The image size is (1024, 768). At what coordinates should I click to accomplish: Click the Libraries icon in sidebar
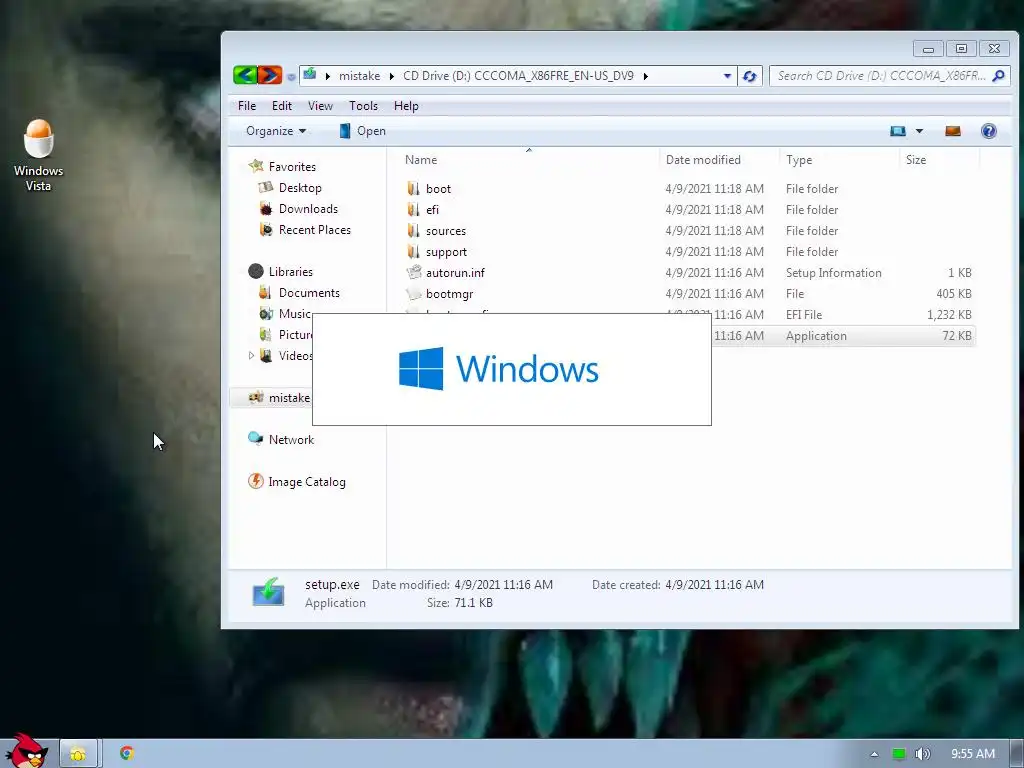click(x=256, y=271)
